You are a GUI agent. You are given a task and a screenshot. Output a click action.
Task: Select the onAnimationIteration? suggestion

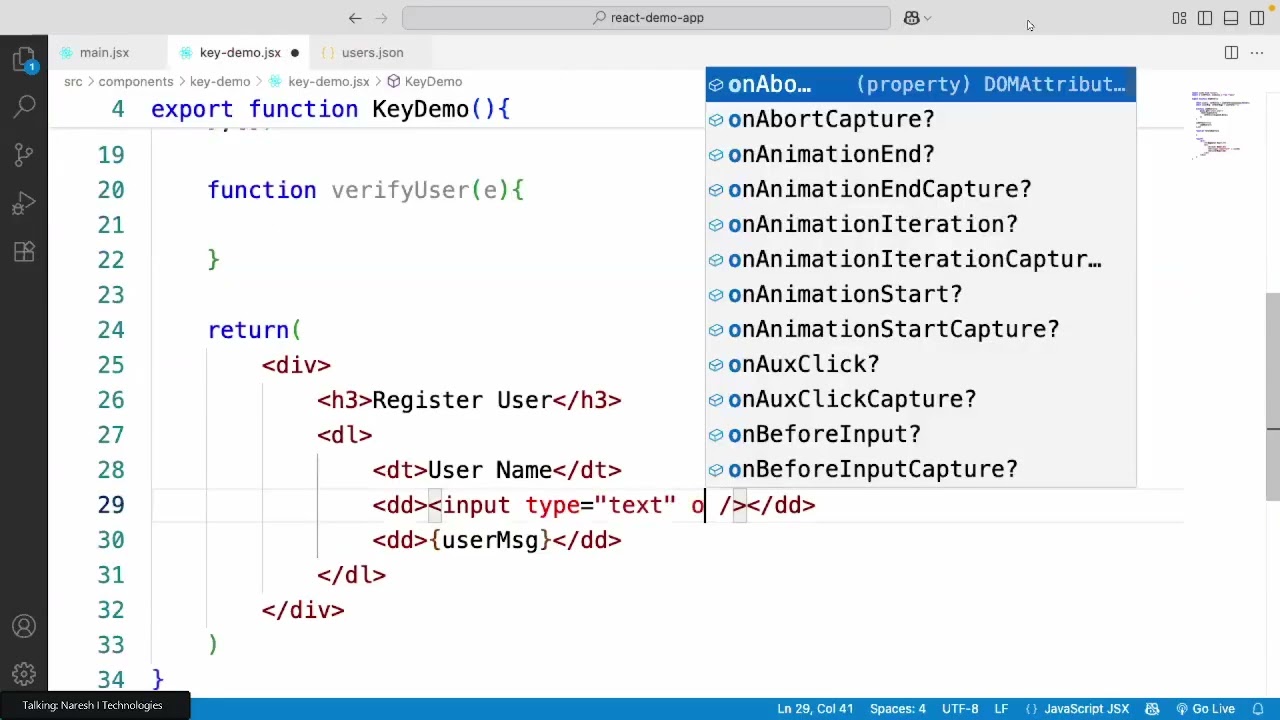(921, 224)
